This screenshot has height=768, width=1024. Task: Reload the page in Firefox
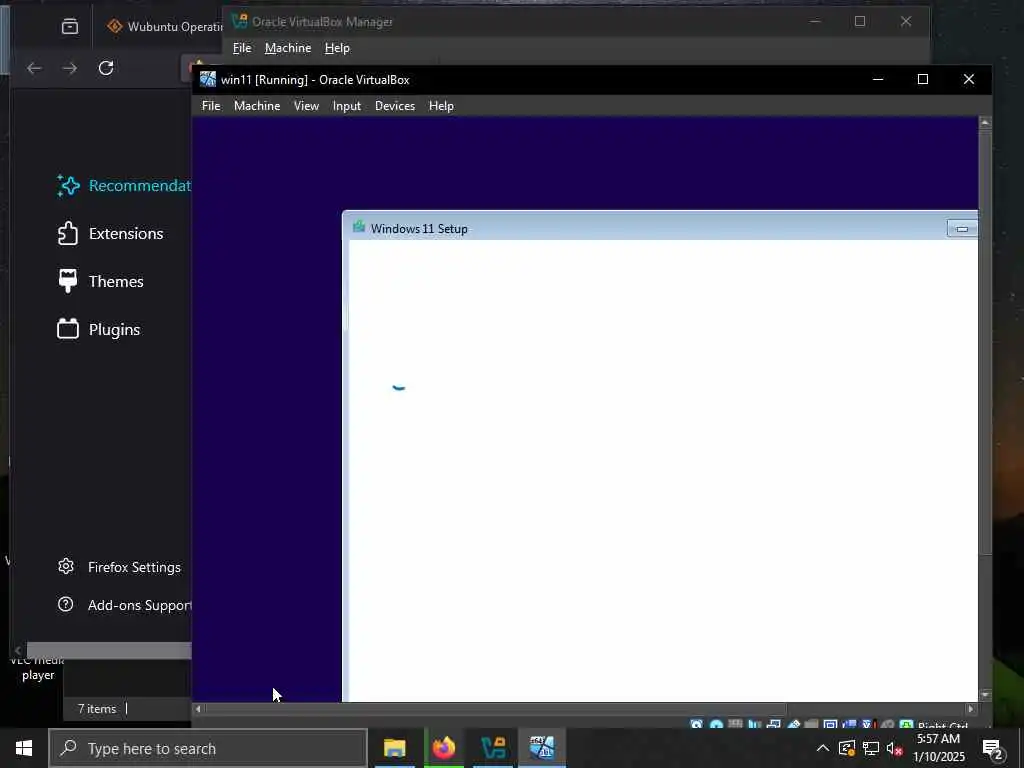pos(106,68)
